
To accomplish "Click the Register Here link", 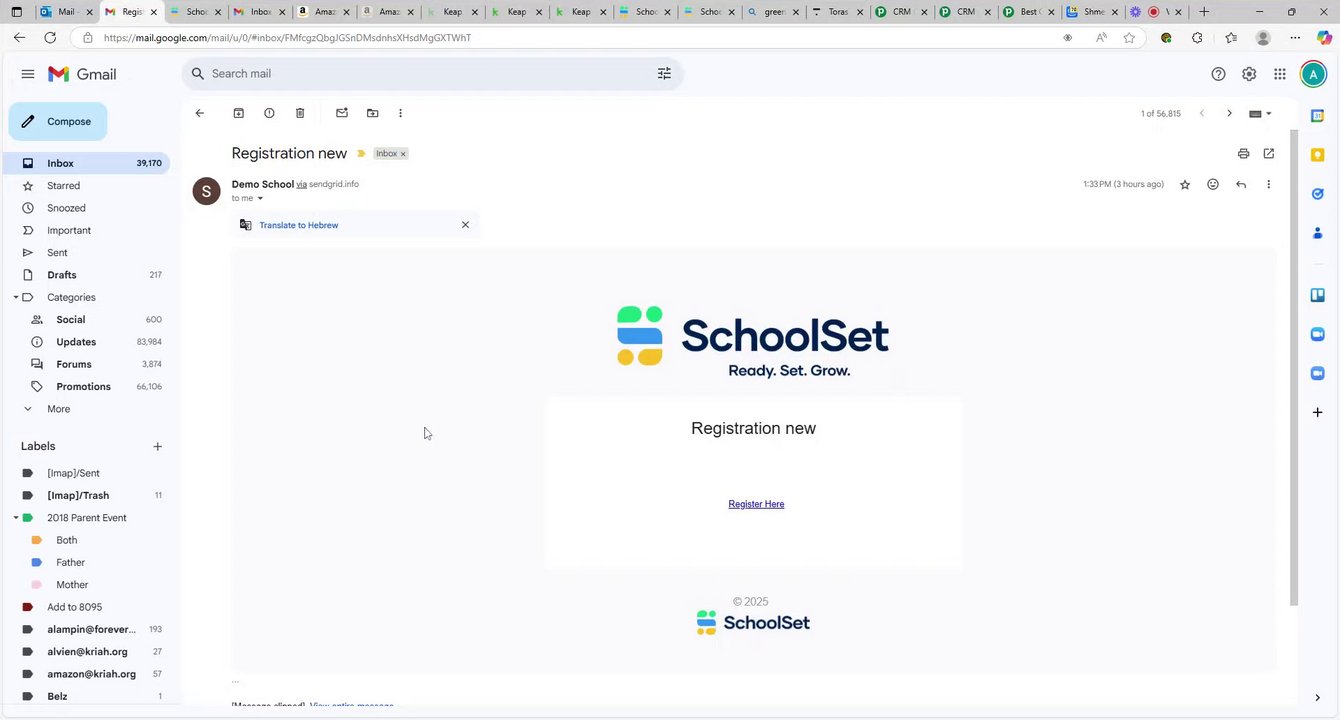I will 756,504.
